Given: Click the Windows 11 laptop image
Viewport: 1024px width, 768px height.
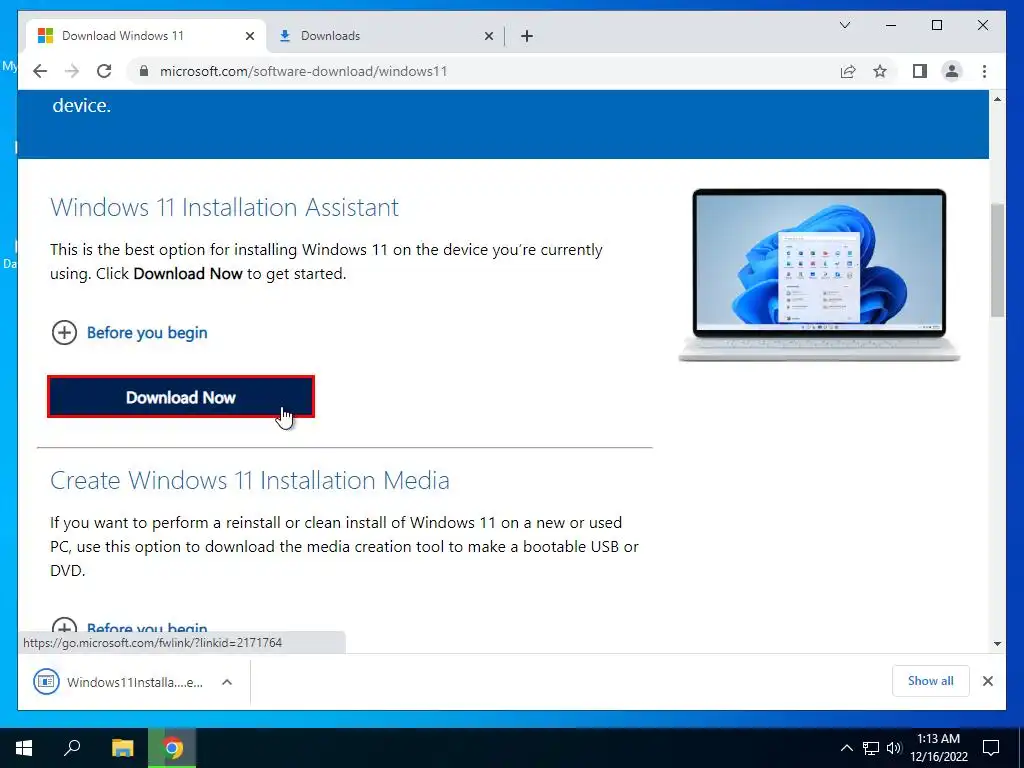Looking at the screenshot, I should [x=819, y=274].
